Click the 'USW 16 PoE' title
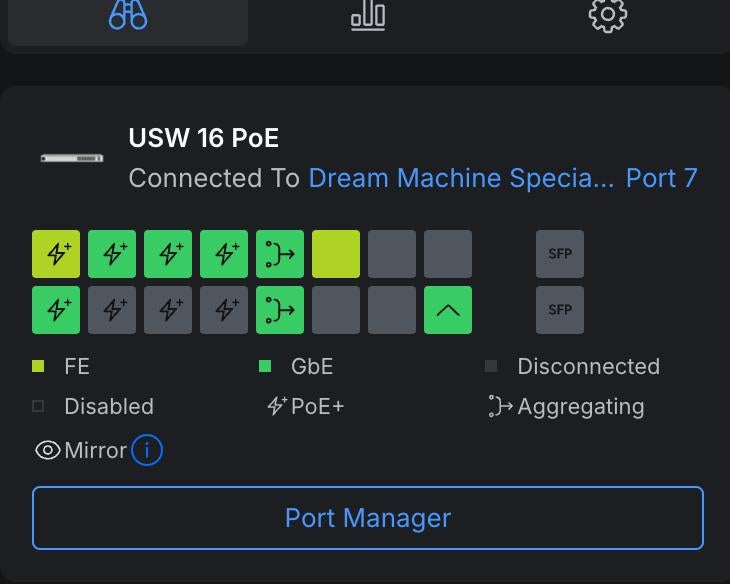Viewport: 730px width, 584px height. coord(203,138)
